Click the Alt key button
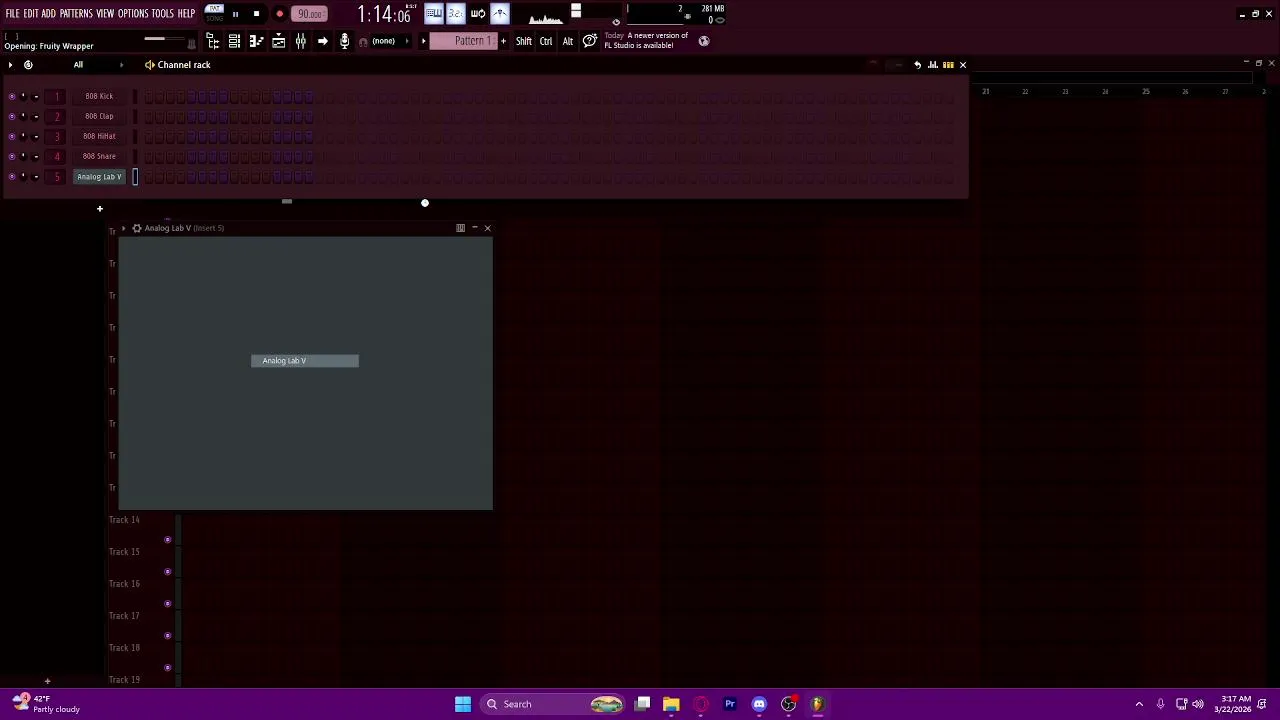 click(568, 41)
